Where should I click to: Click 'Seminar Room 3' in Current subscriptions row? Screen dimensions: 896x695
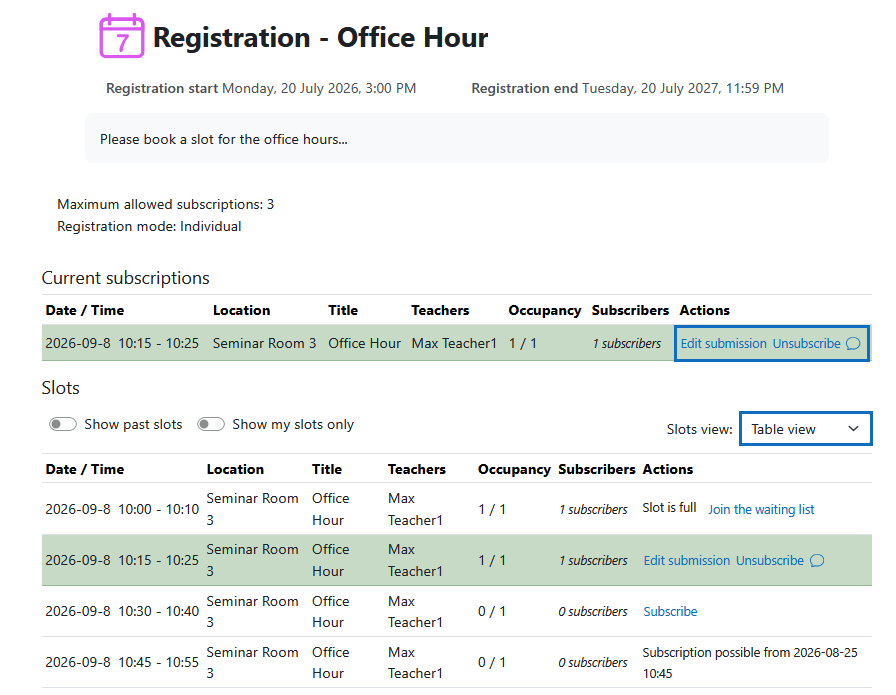265,343
